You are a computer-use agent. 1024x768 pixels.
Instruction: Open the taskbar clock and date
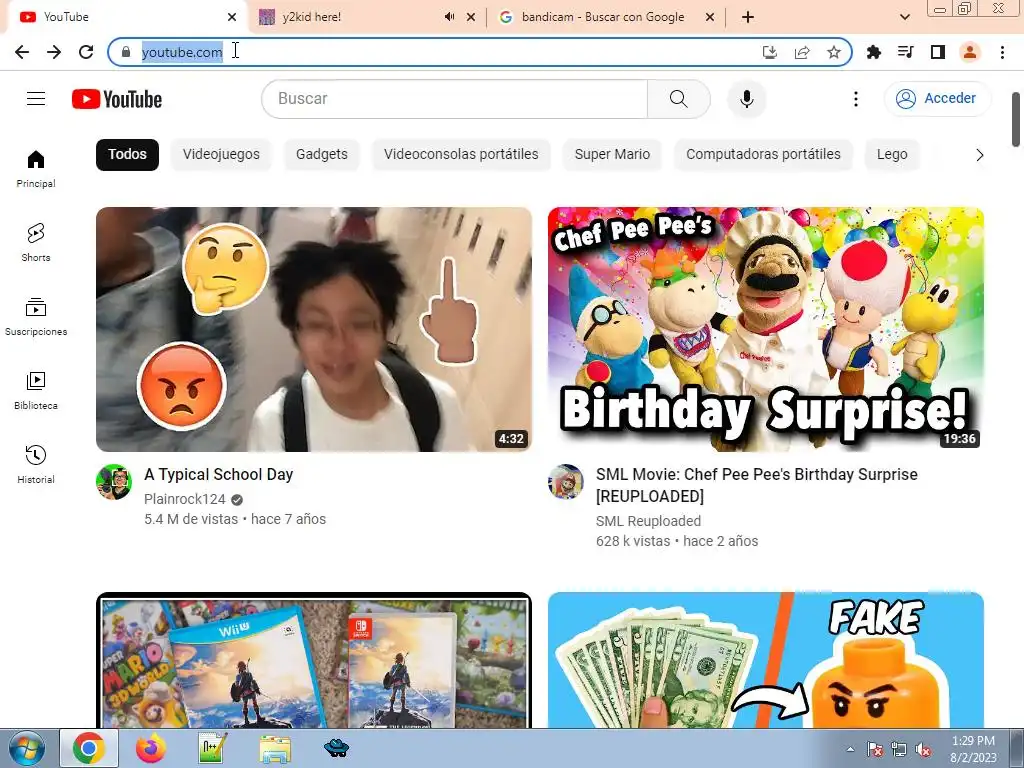click(x=973, y=749)
